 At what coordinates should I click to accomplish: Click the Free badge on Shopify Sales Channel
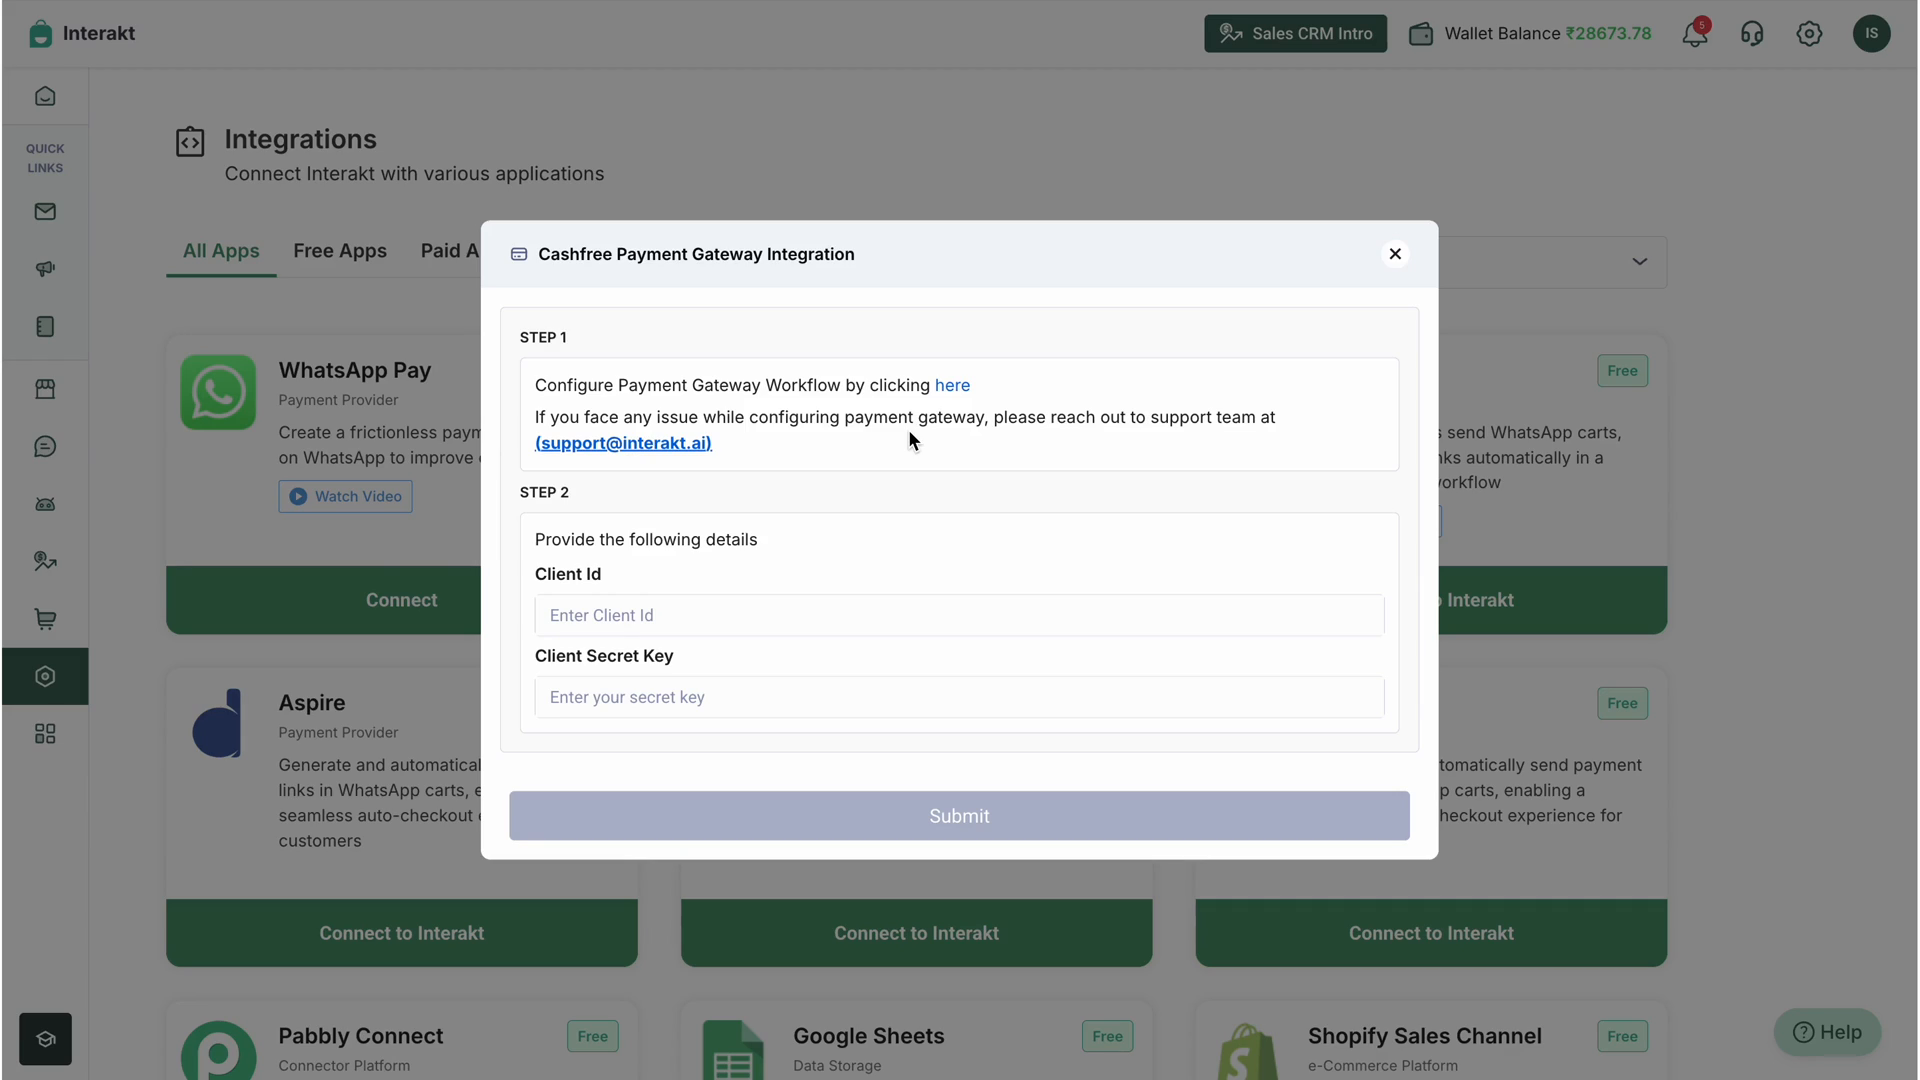(1622, 1036)
